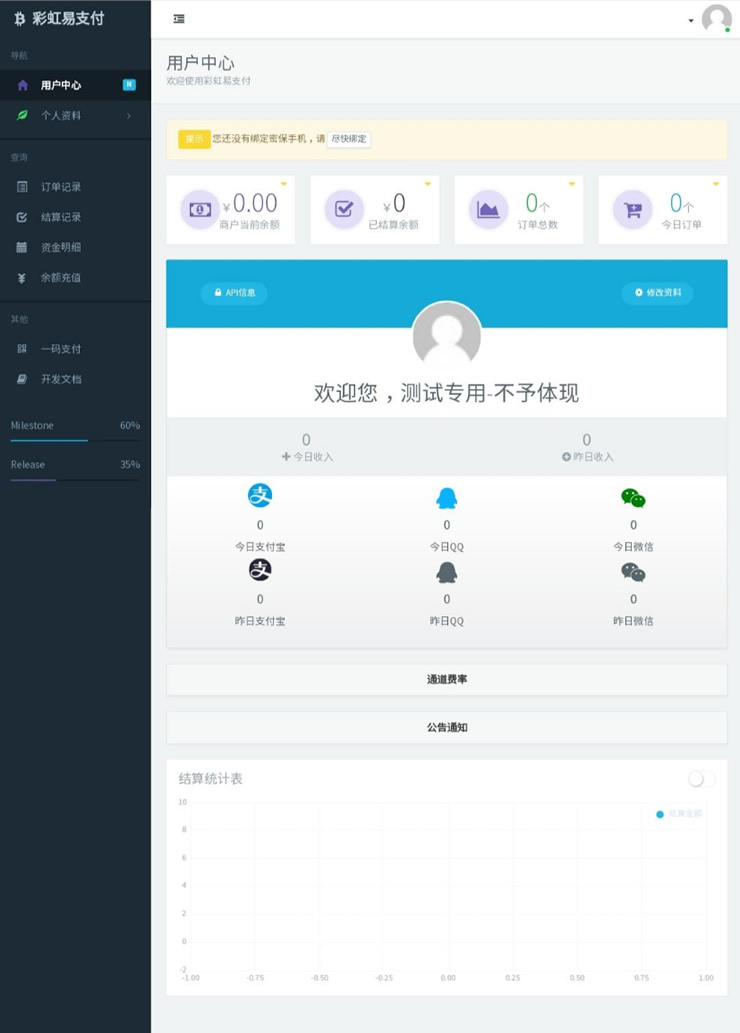Open 订单记录 in the sidebar

click(x=61, y=187)
